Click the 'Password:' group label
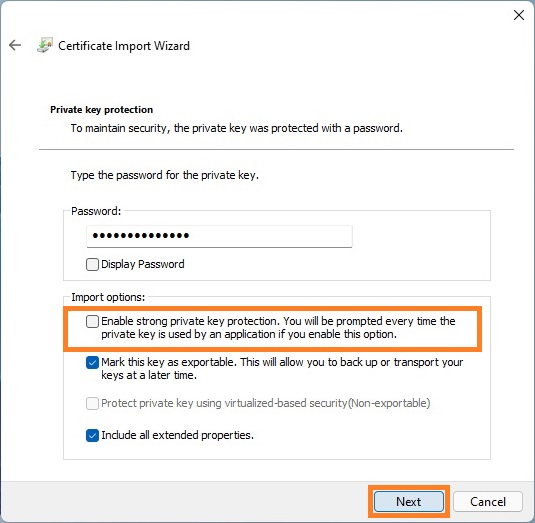Viewport: 535px width, 523px height. (96, 211)
